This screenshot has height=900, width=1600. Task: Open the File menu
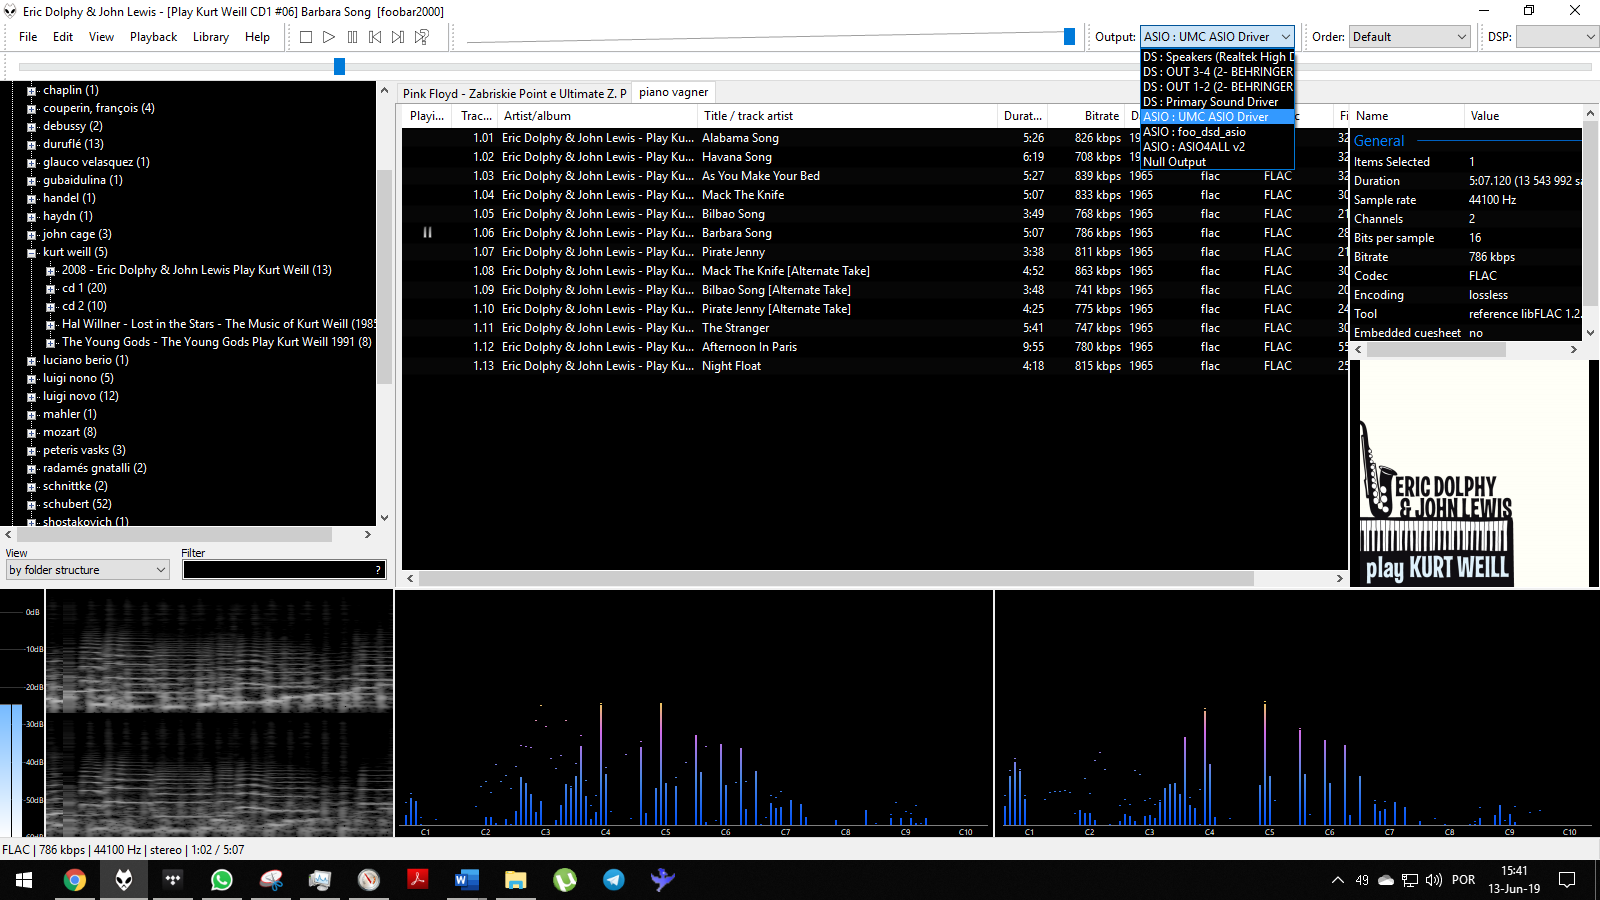tap(28, 37)
